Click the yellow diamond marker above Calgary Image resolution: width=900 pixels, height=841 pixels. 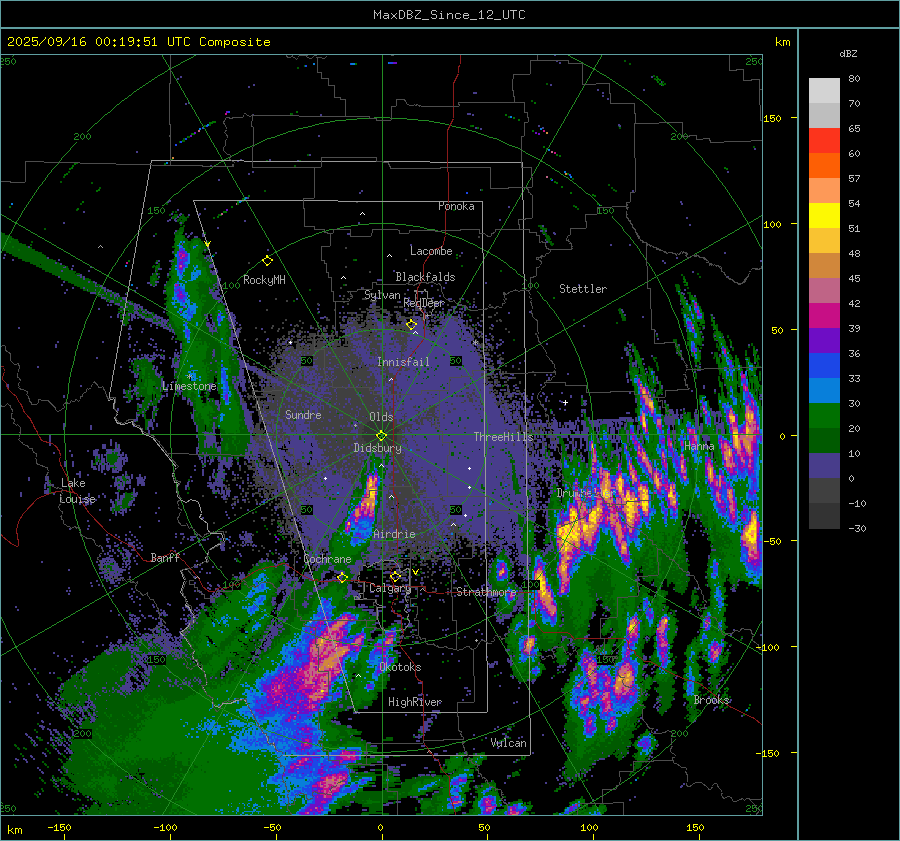[395, 576]
